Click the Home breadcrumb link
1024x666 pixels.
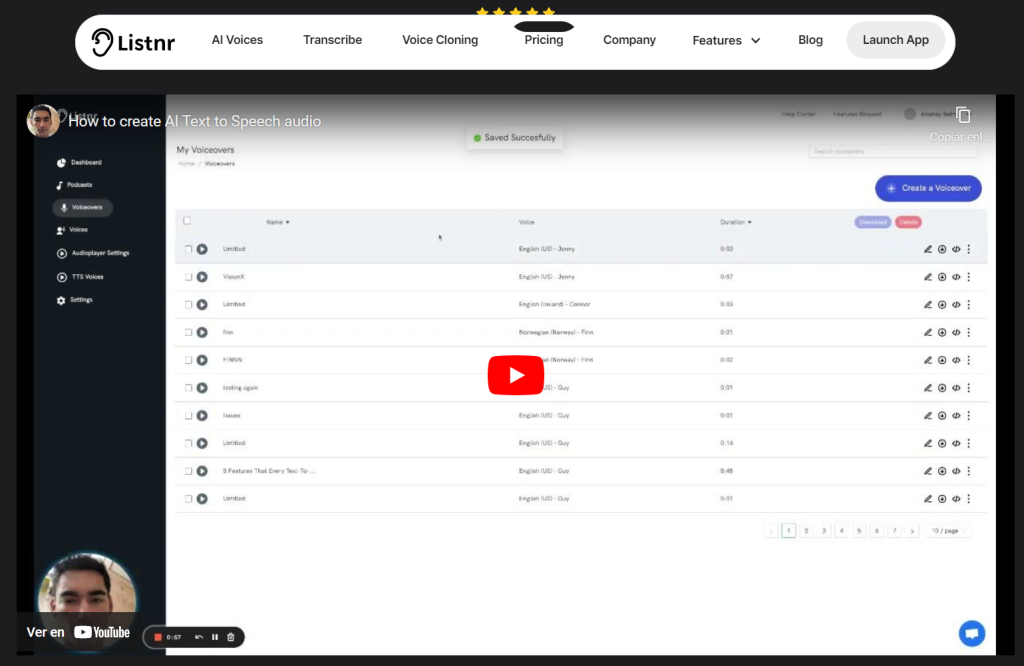(187, 164)
